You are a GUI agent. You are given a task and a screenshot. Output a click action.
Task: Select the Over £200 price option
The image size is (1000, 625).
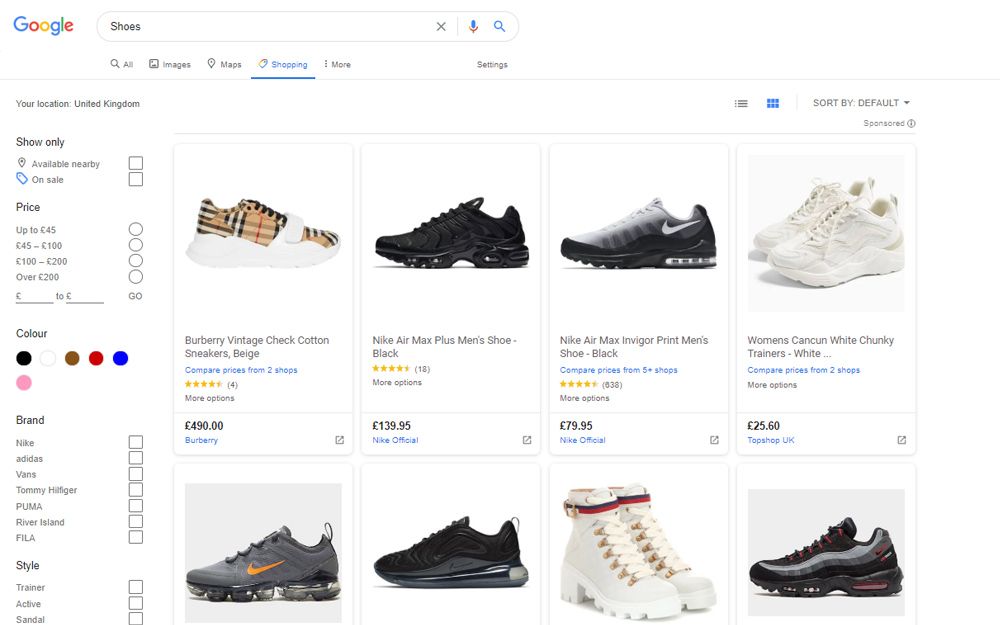point(136,277)
